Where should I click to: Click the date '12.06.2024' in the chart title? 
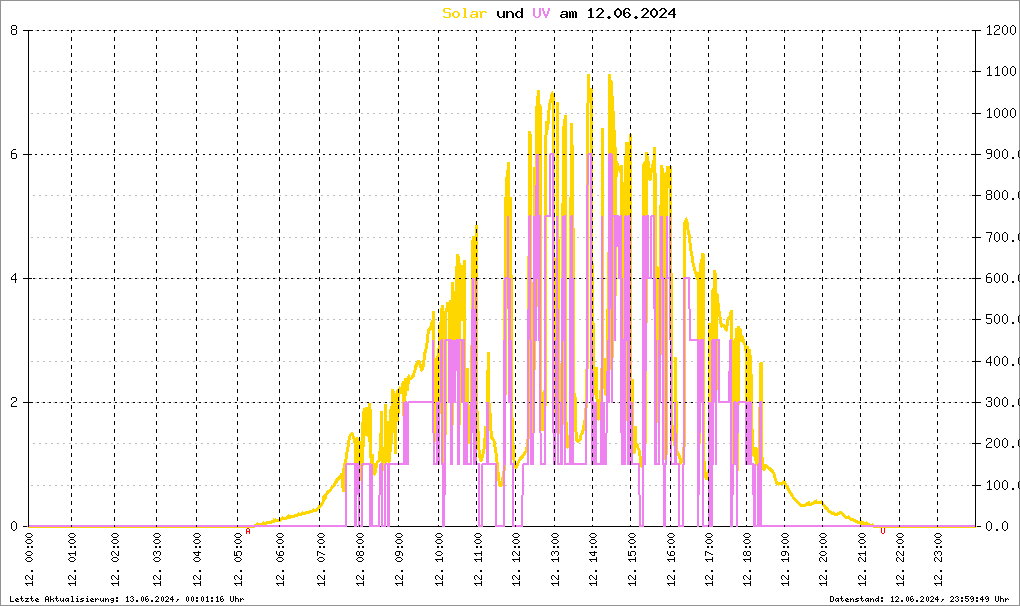tap(631, 13)
